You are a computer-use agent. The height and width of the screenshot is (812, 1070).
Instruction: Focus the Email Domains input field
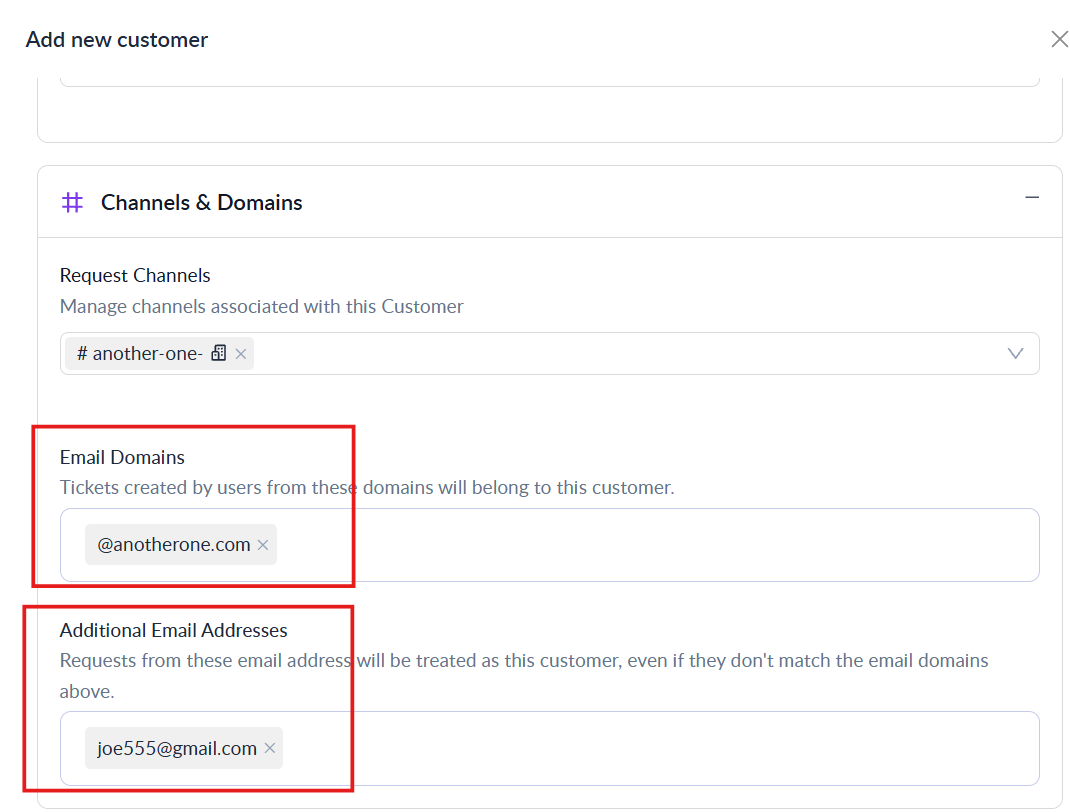pyautogui.click(x=650, y=545)
